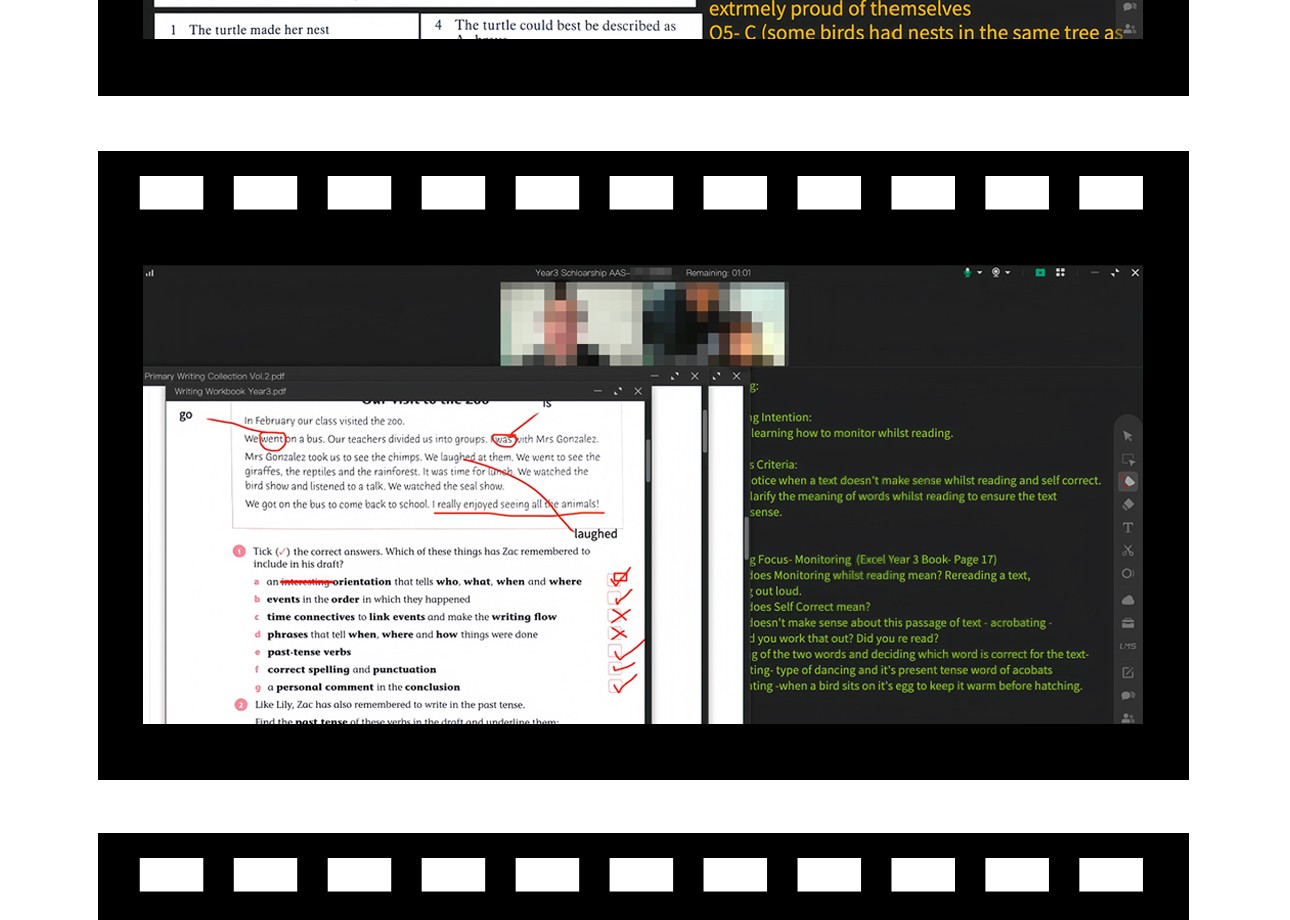This screenshot has width=1290, height=920.
Task: Click the scrollbar of Primary Writing Collection Vol.2.pdf
Action: tap(705, 430)
